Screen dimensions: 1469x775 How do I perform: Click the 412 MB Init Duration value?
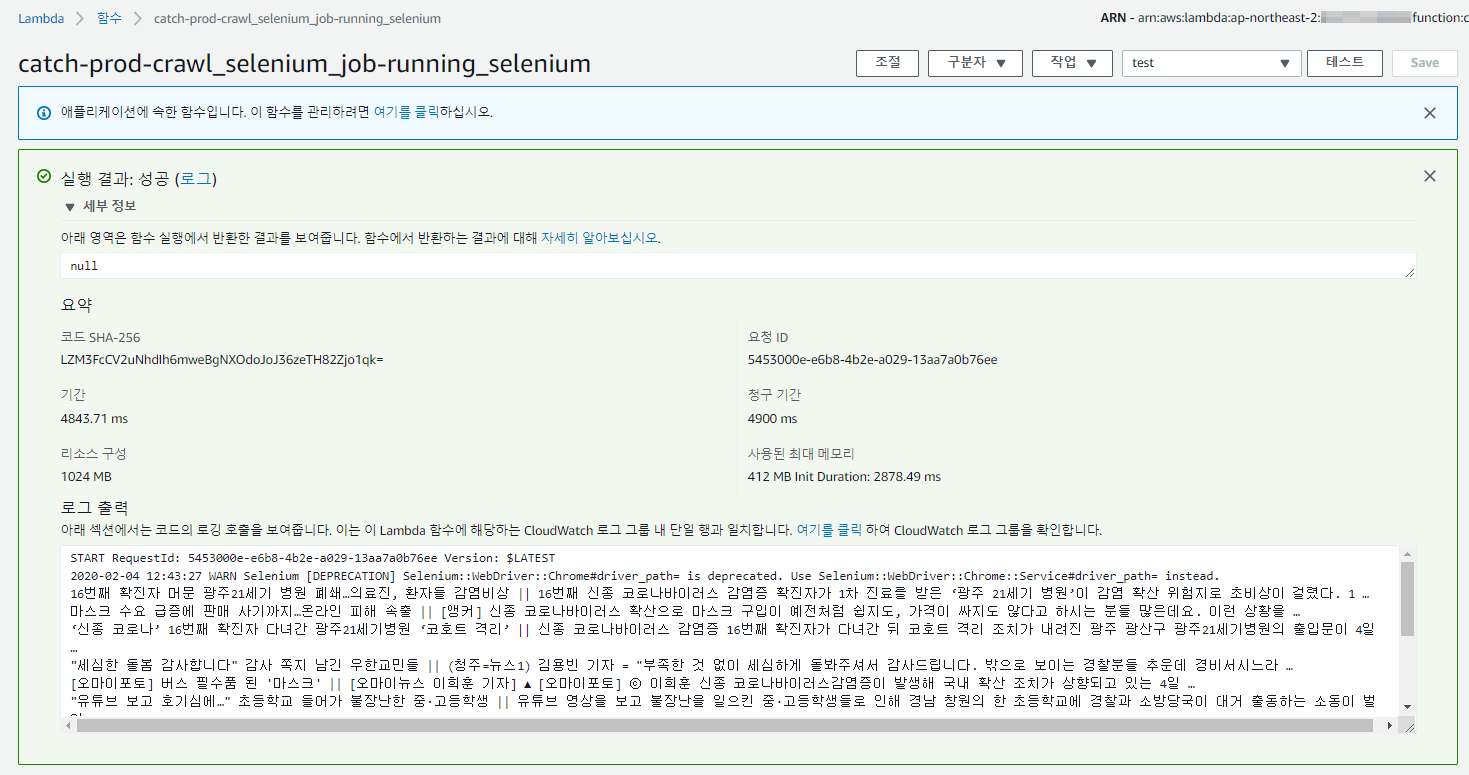click(x=845, y=477)
